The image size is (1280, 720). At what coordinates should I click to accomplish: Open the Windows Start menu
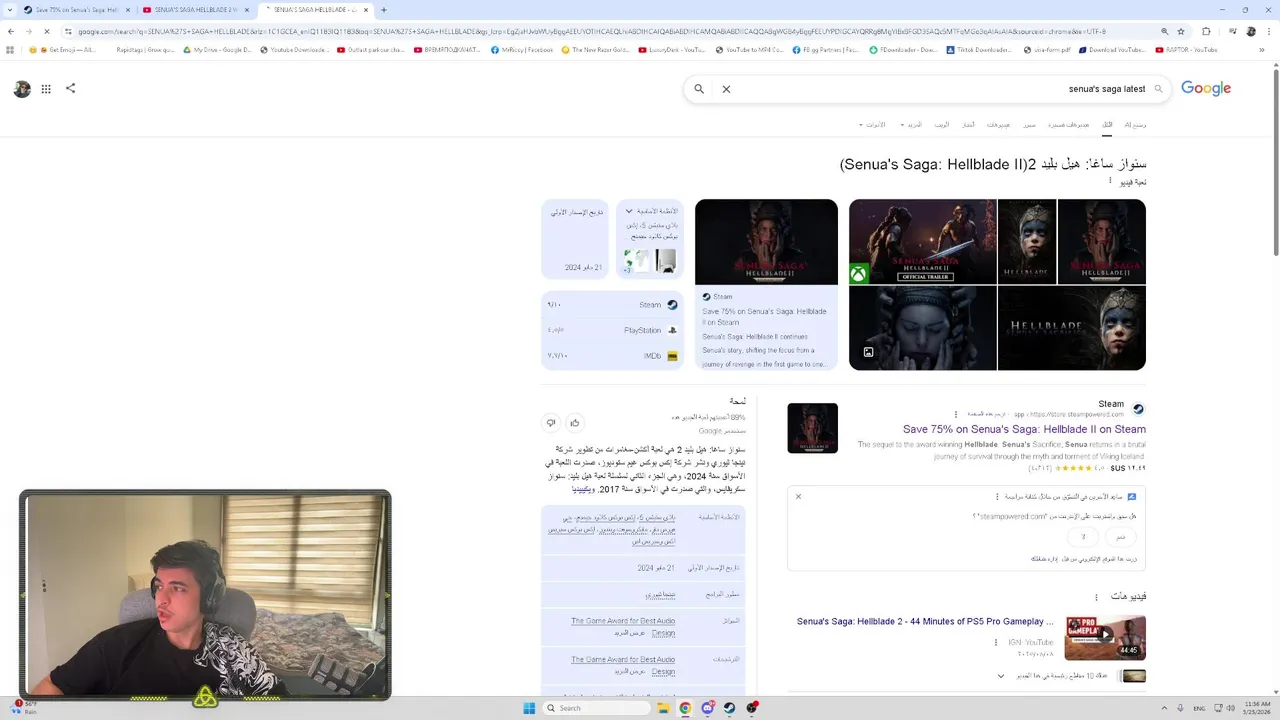529,708
